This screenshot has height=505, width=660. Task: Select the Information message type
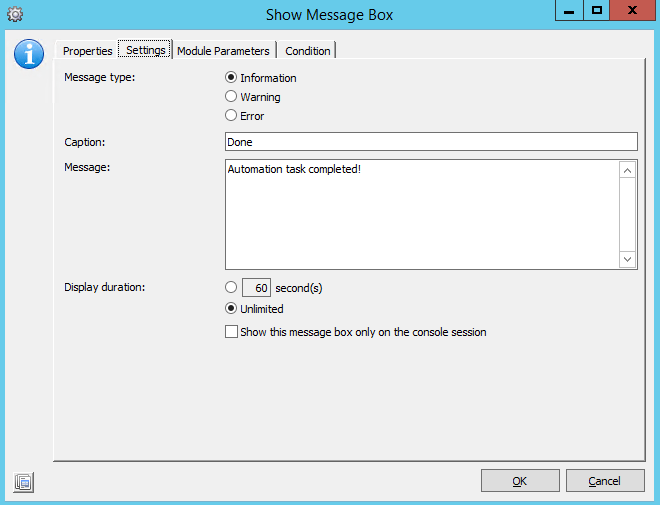pyautogui.click(x=231, y=78)
